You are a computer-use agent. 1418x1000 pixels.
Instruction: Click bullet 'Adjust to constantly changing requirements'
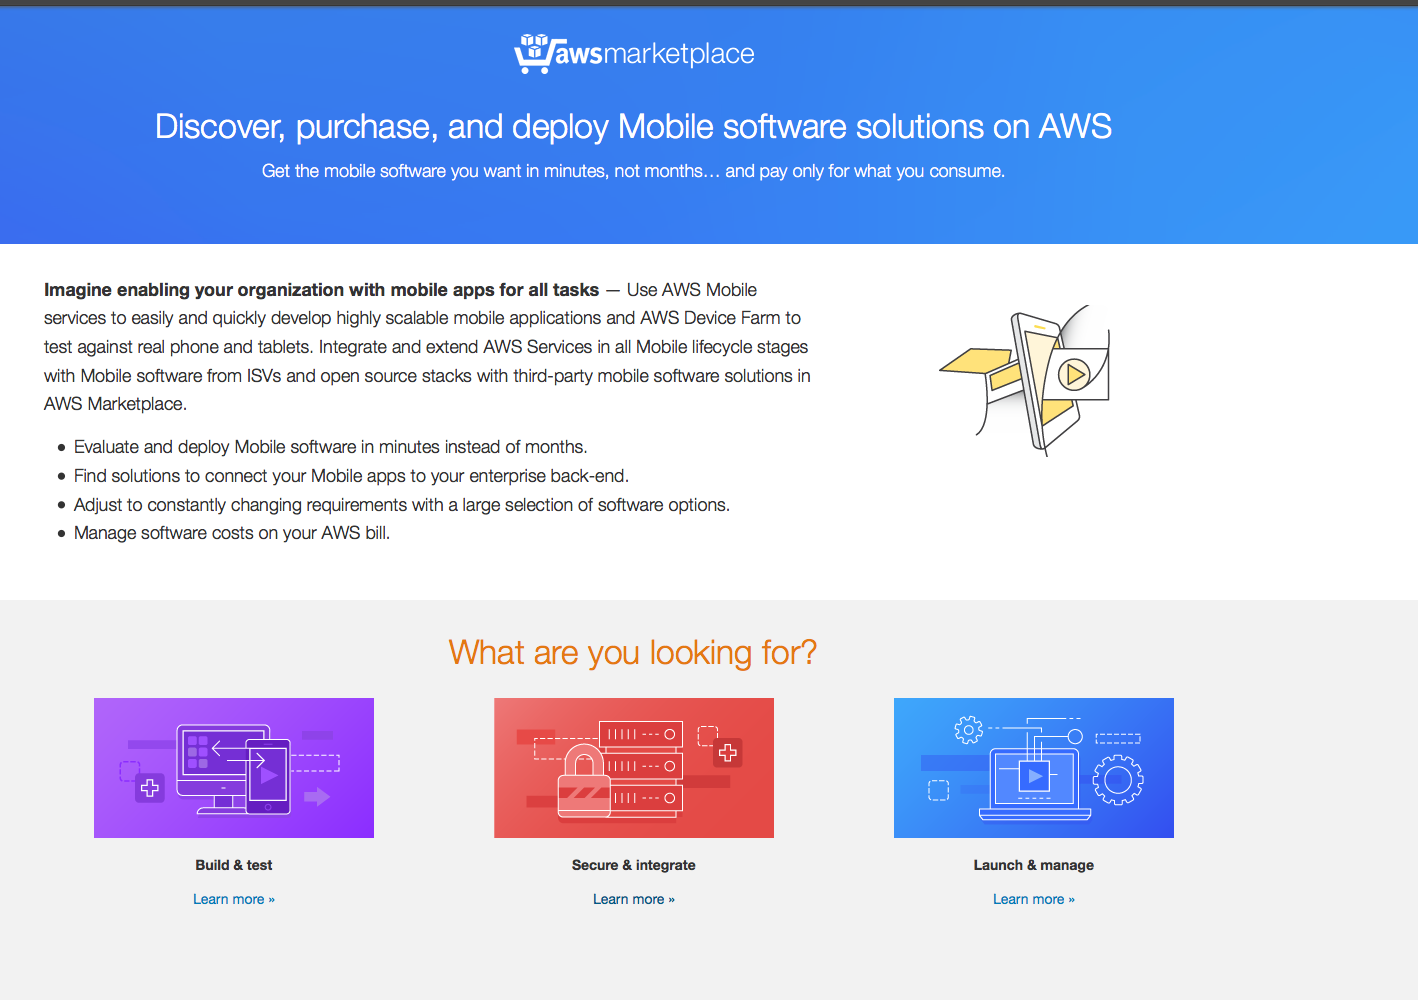pos(402,505)
